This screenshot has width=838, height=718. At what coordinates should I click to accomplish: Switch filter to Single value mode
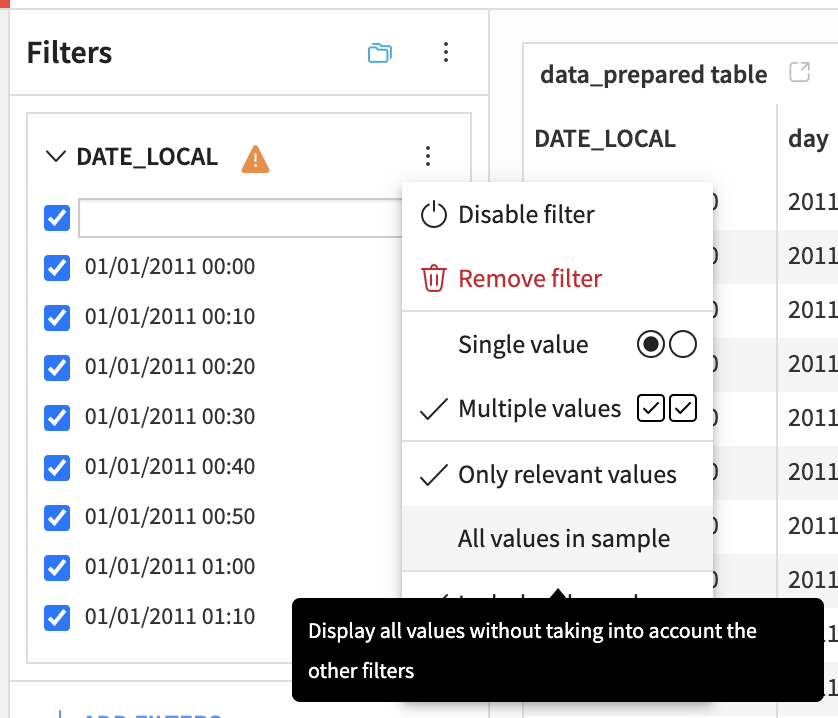pos(557,344)
